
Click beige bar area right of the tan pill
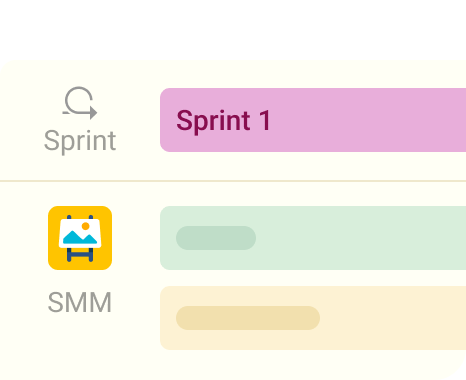(393, 318)
